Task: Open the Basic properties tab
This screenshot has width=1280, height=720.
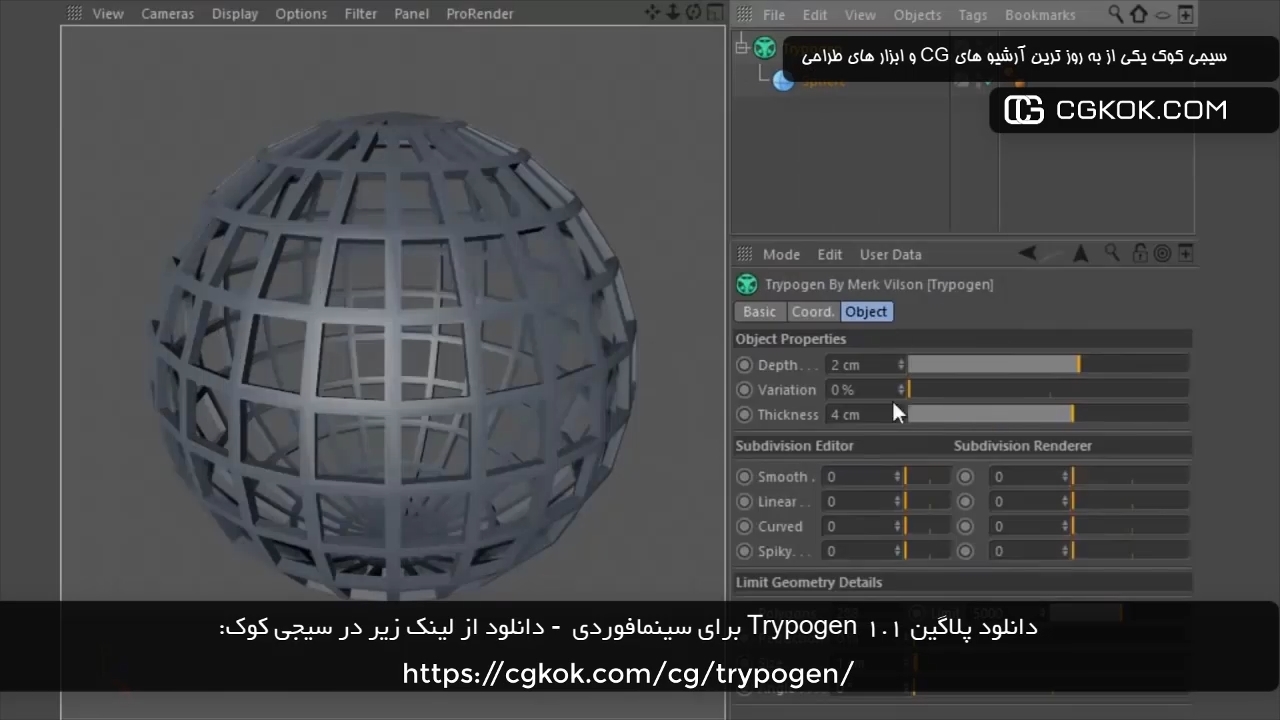Action: [x=759, y=312]
